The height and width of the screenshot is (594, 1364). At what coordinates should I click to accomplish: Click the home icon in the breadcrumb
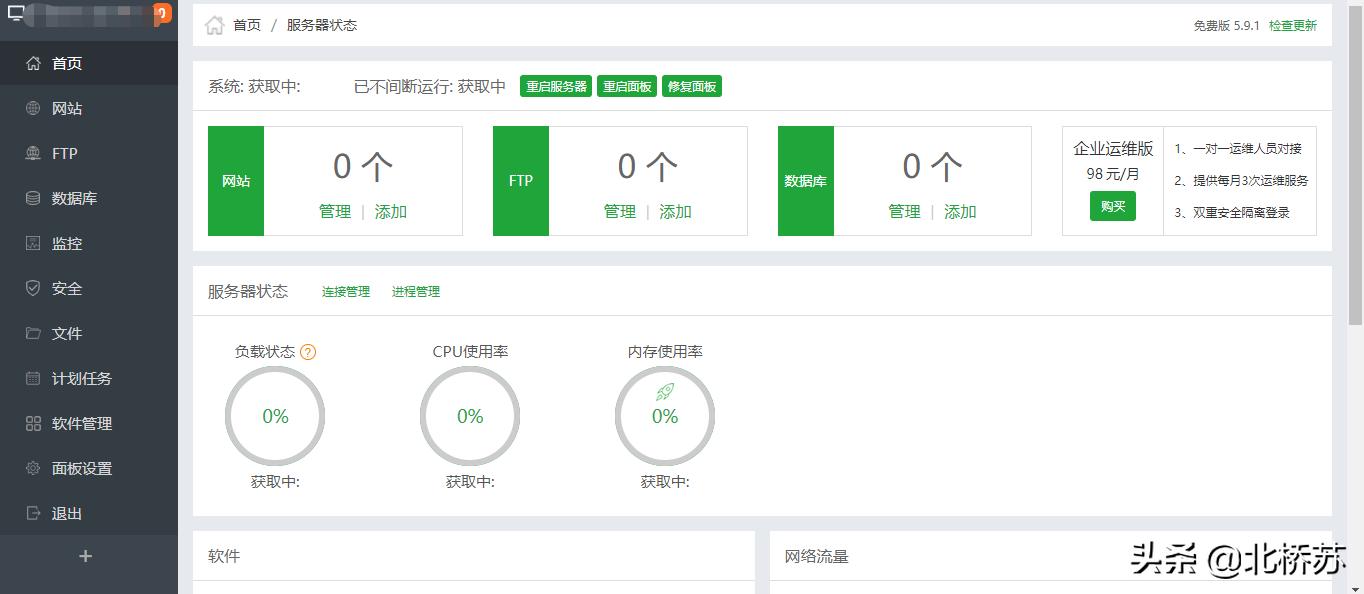tap(214, 26)
